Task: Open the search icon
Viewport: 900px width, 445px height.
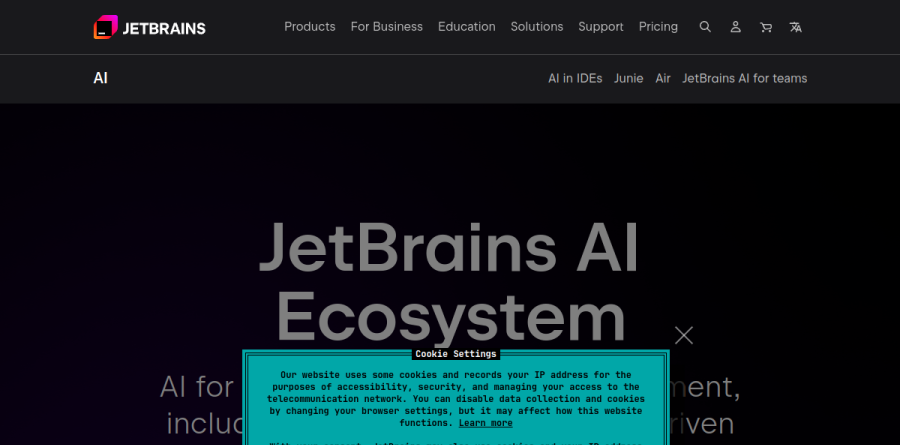Action: point(705,26)
